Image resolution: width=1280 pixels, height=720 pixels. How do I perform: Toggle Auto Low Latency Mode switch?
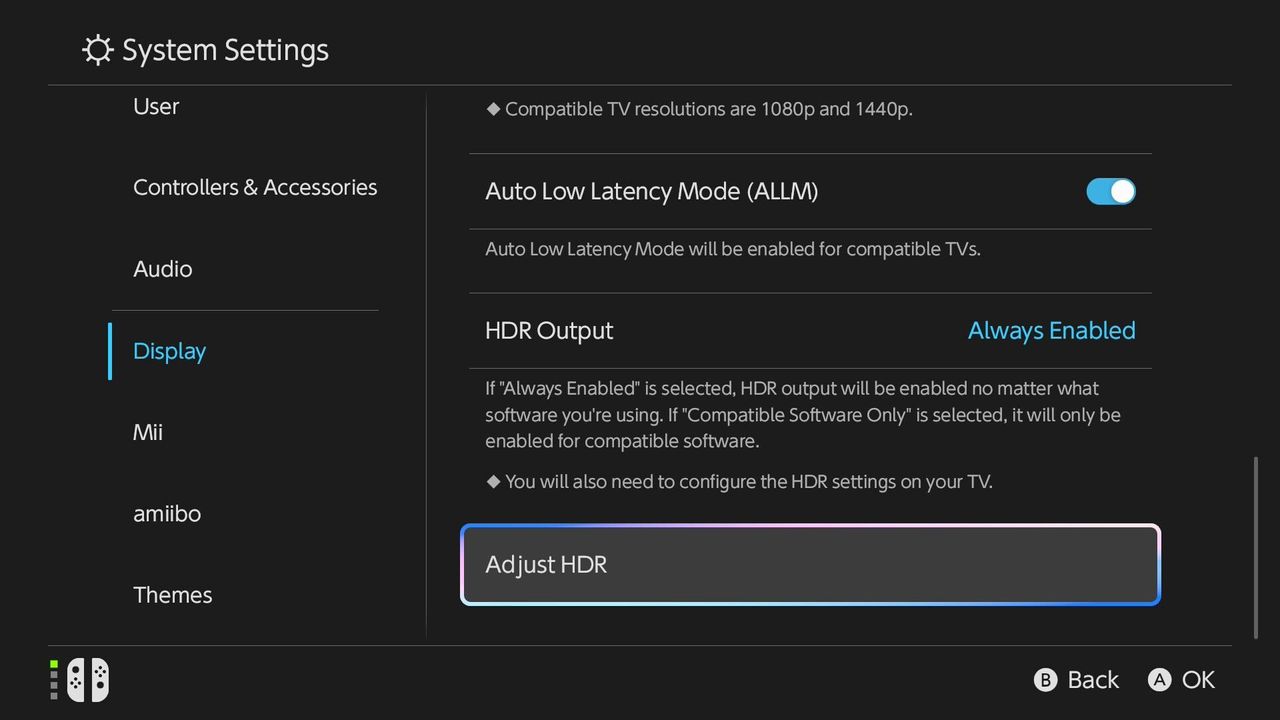tap(1111, 191)
